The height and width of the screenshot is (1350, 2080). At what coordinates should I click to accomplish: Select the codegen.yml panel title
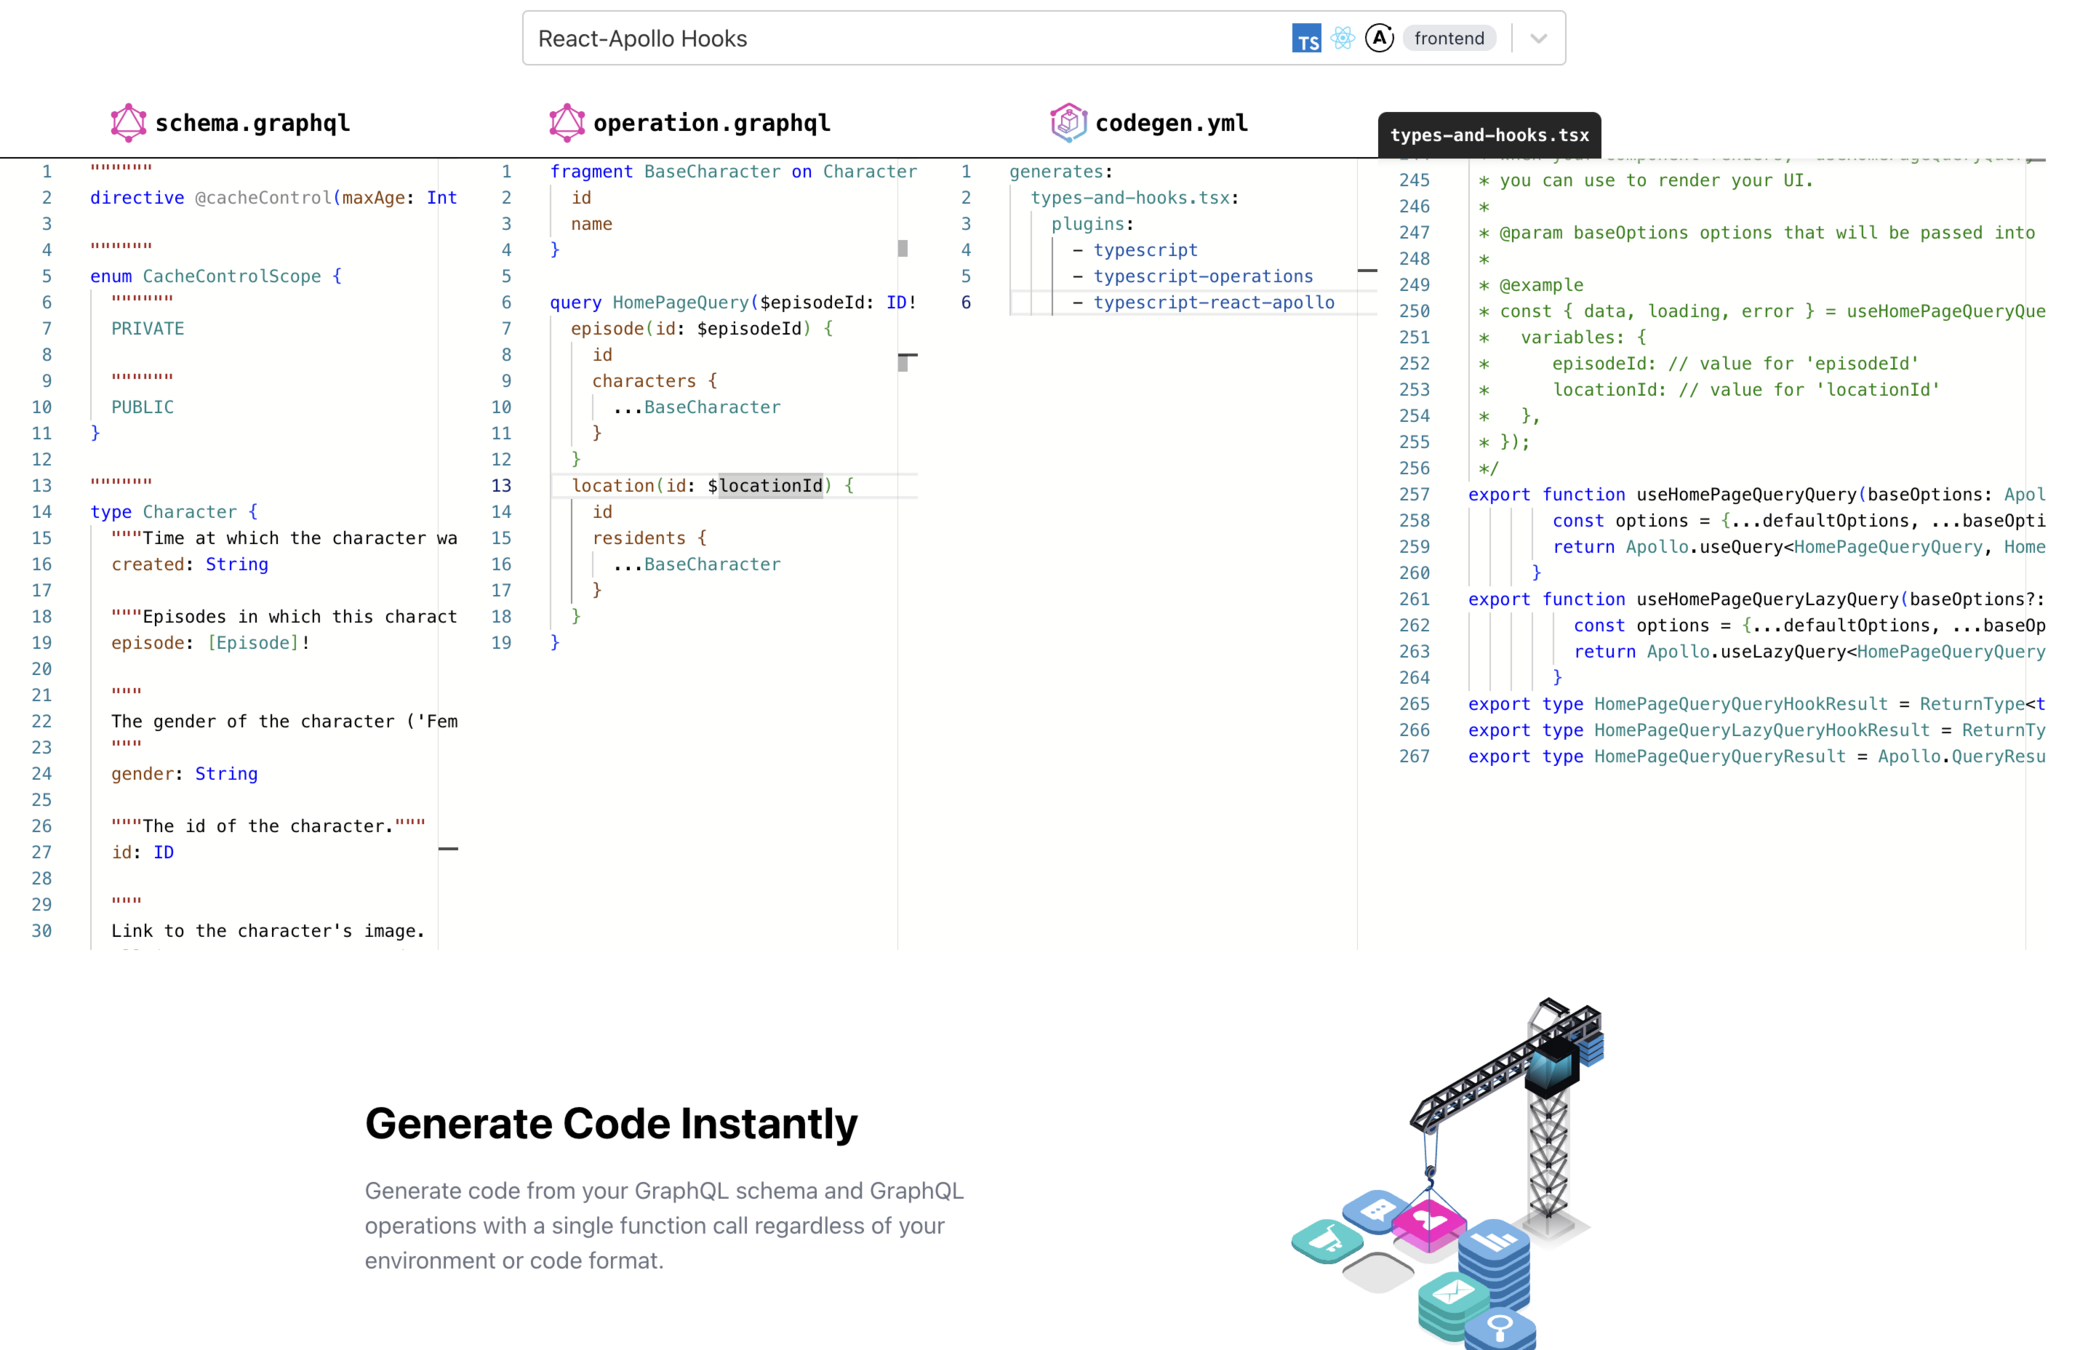[x=1171, y=123]
